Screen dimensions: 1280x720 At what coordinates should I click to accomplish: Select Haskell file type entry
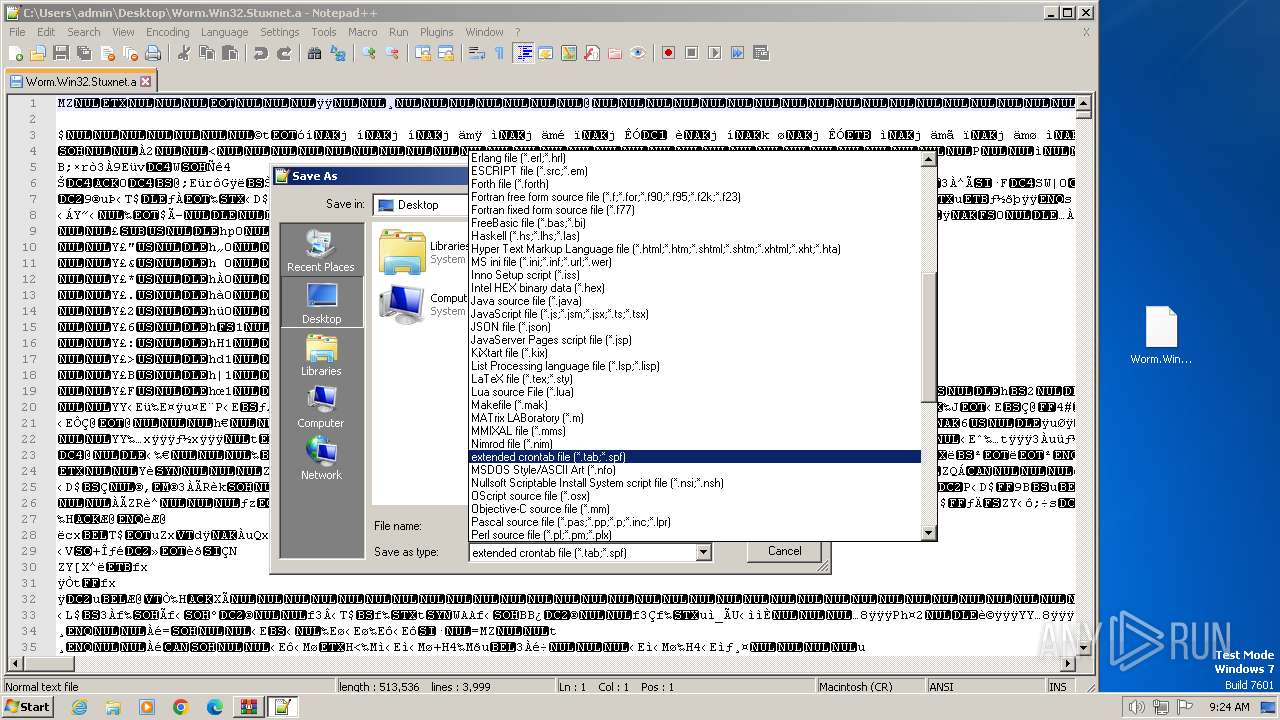point(694,236)
